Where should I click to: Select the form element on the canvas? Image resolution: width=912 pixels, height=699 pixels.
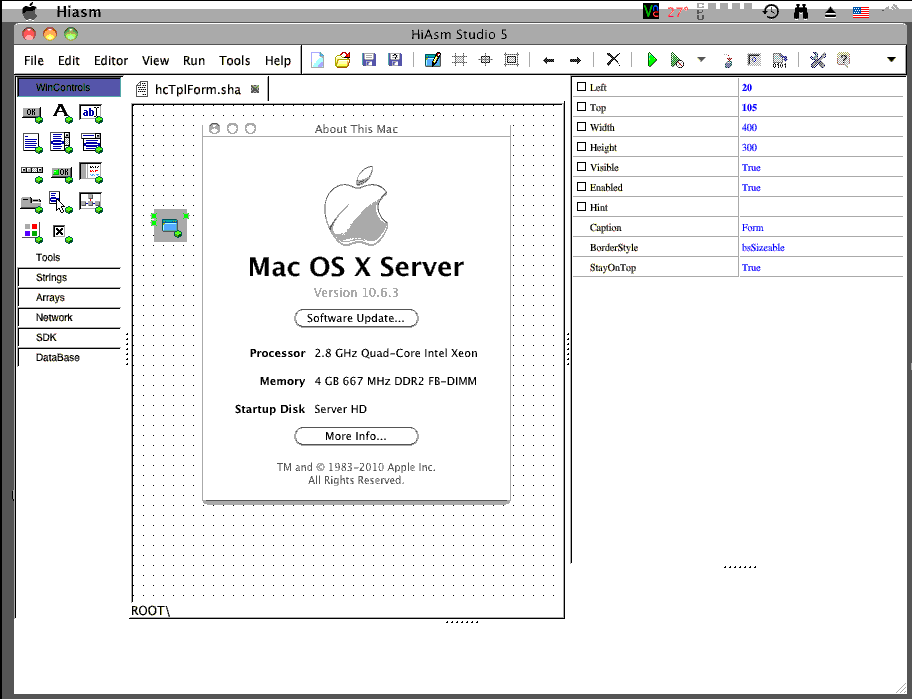[169, 227]
